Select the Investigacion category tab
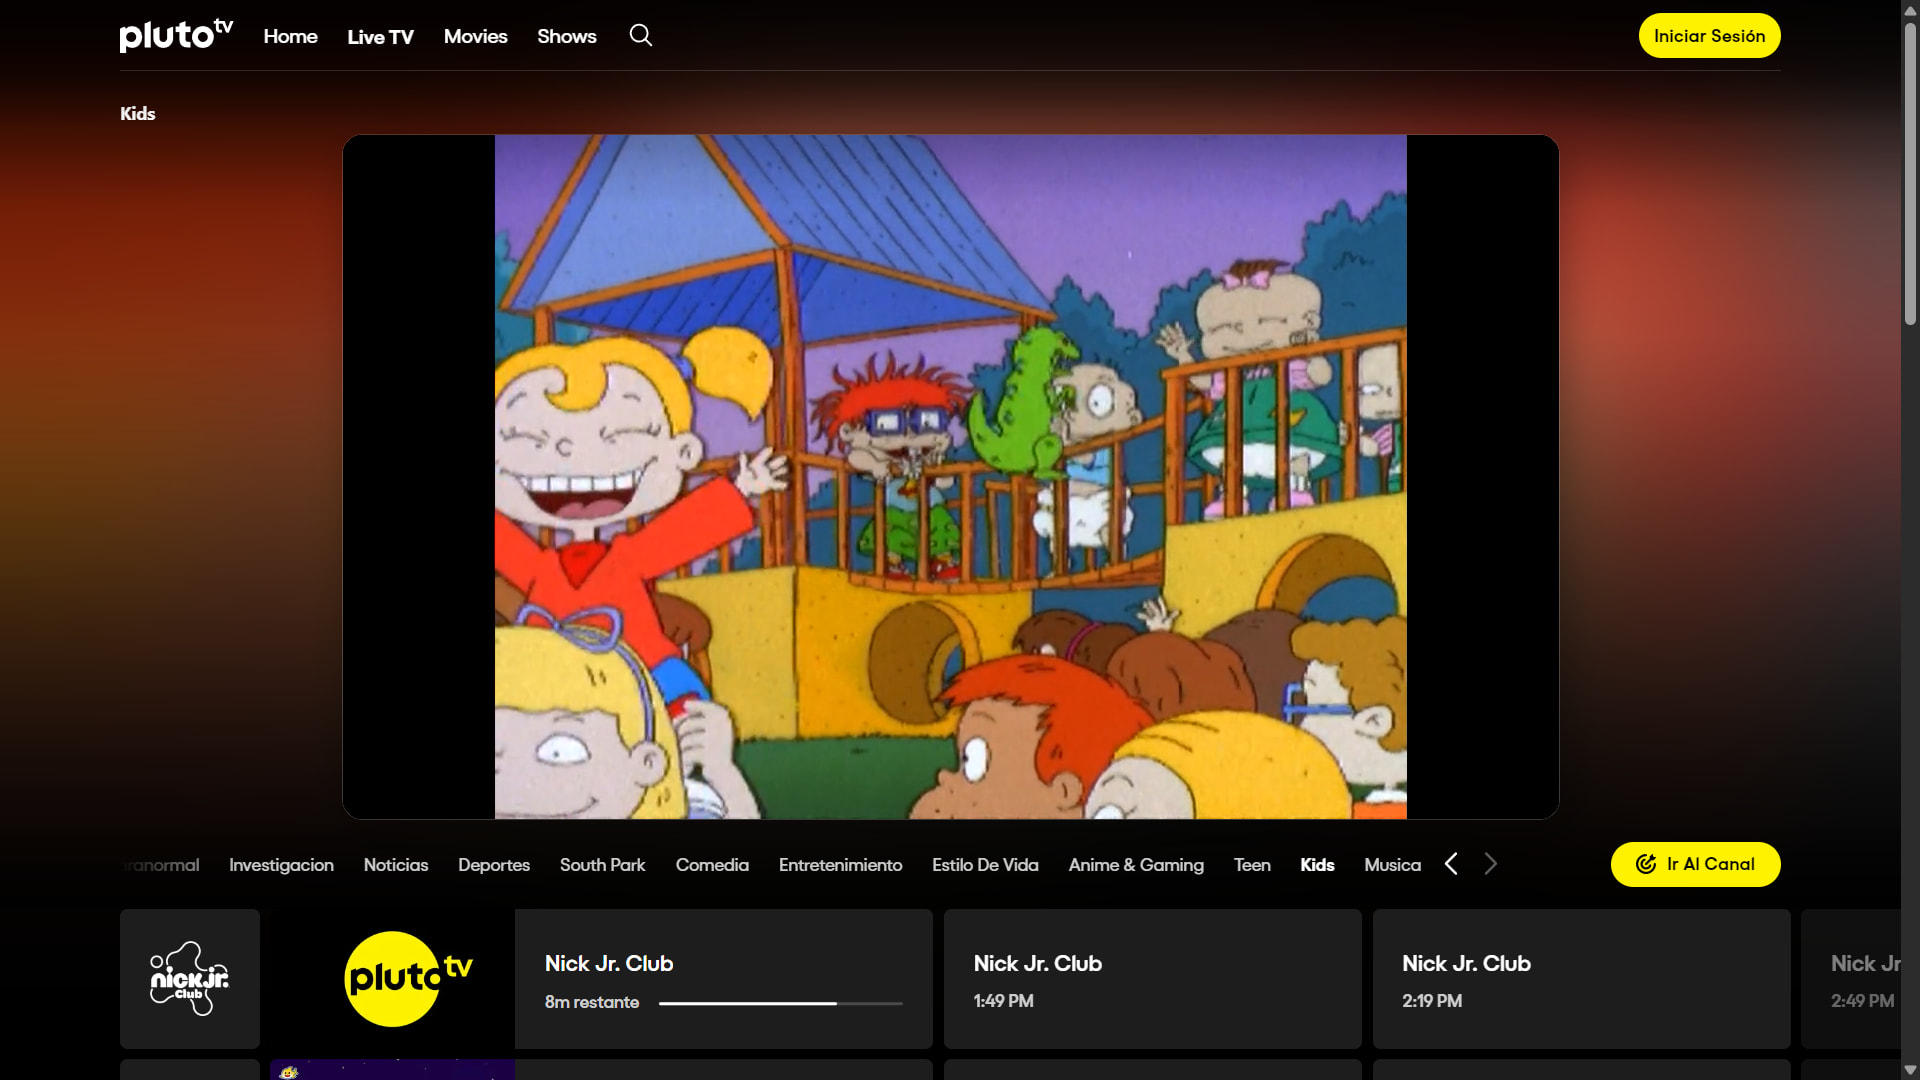Viewport: 1920px width, 1080px height. (281, 865)
